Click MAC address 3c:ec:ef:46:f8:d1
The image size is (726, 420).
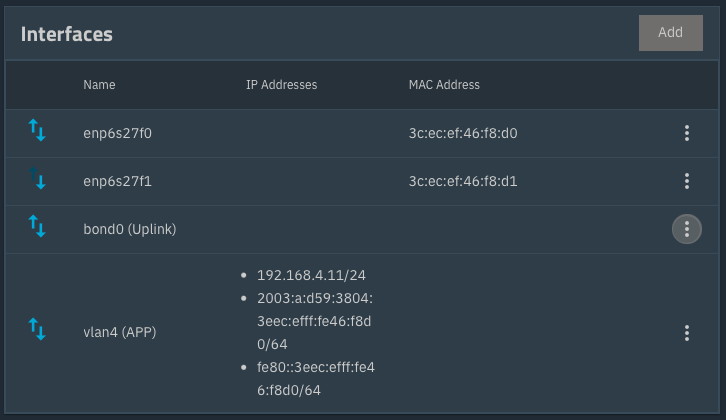463,181
